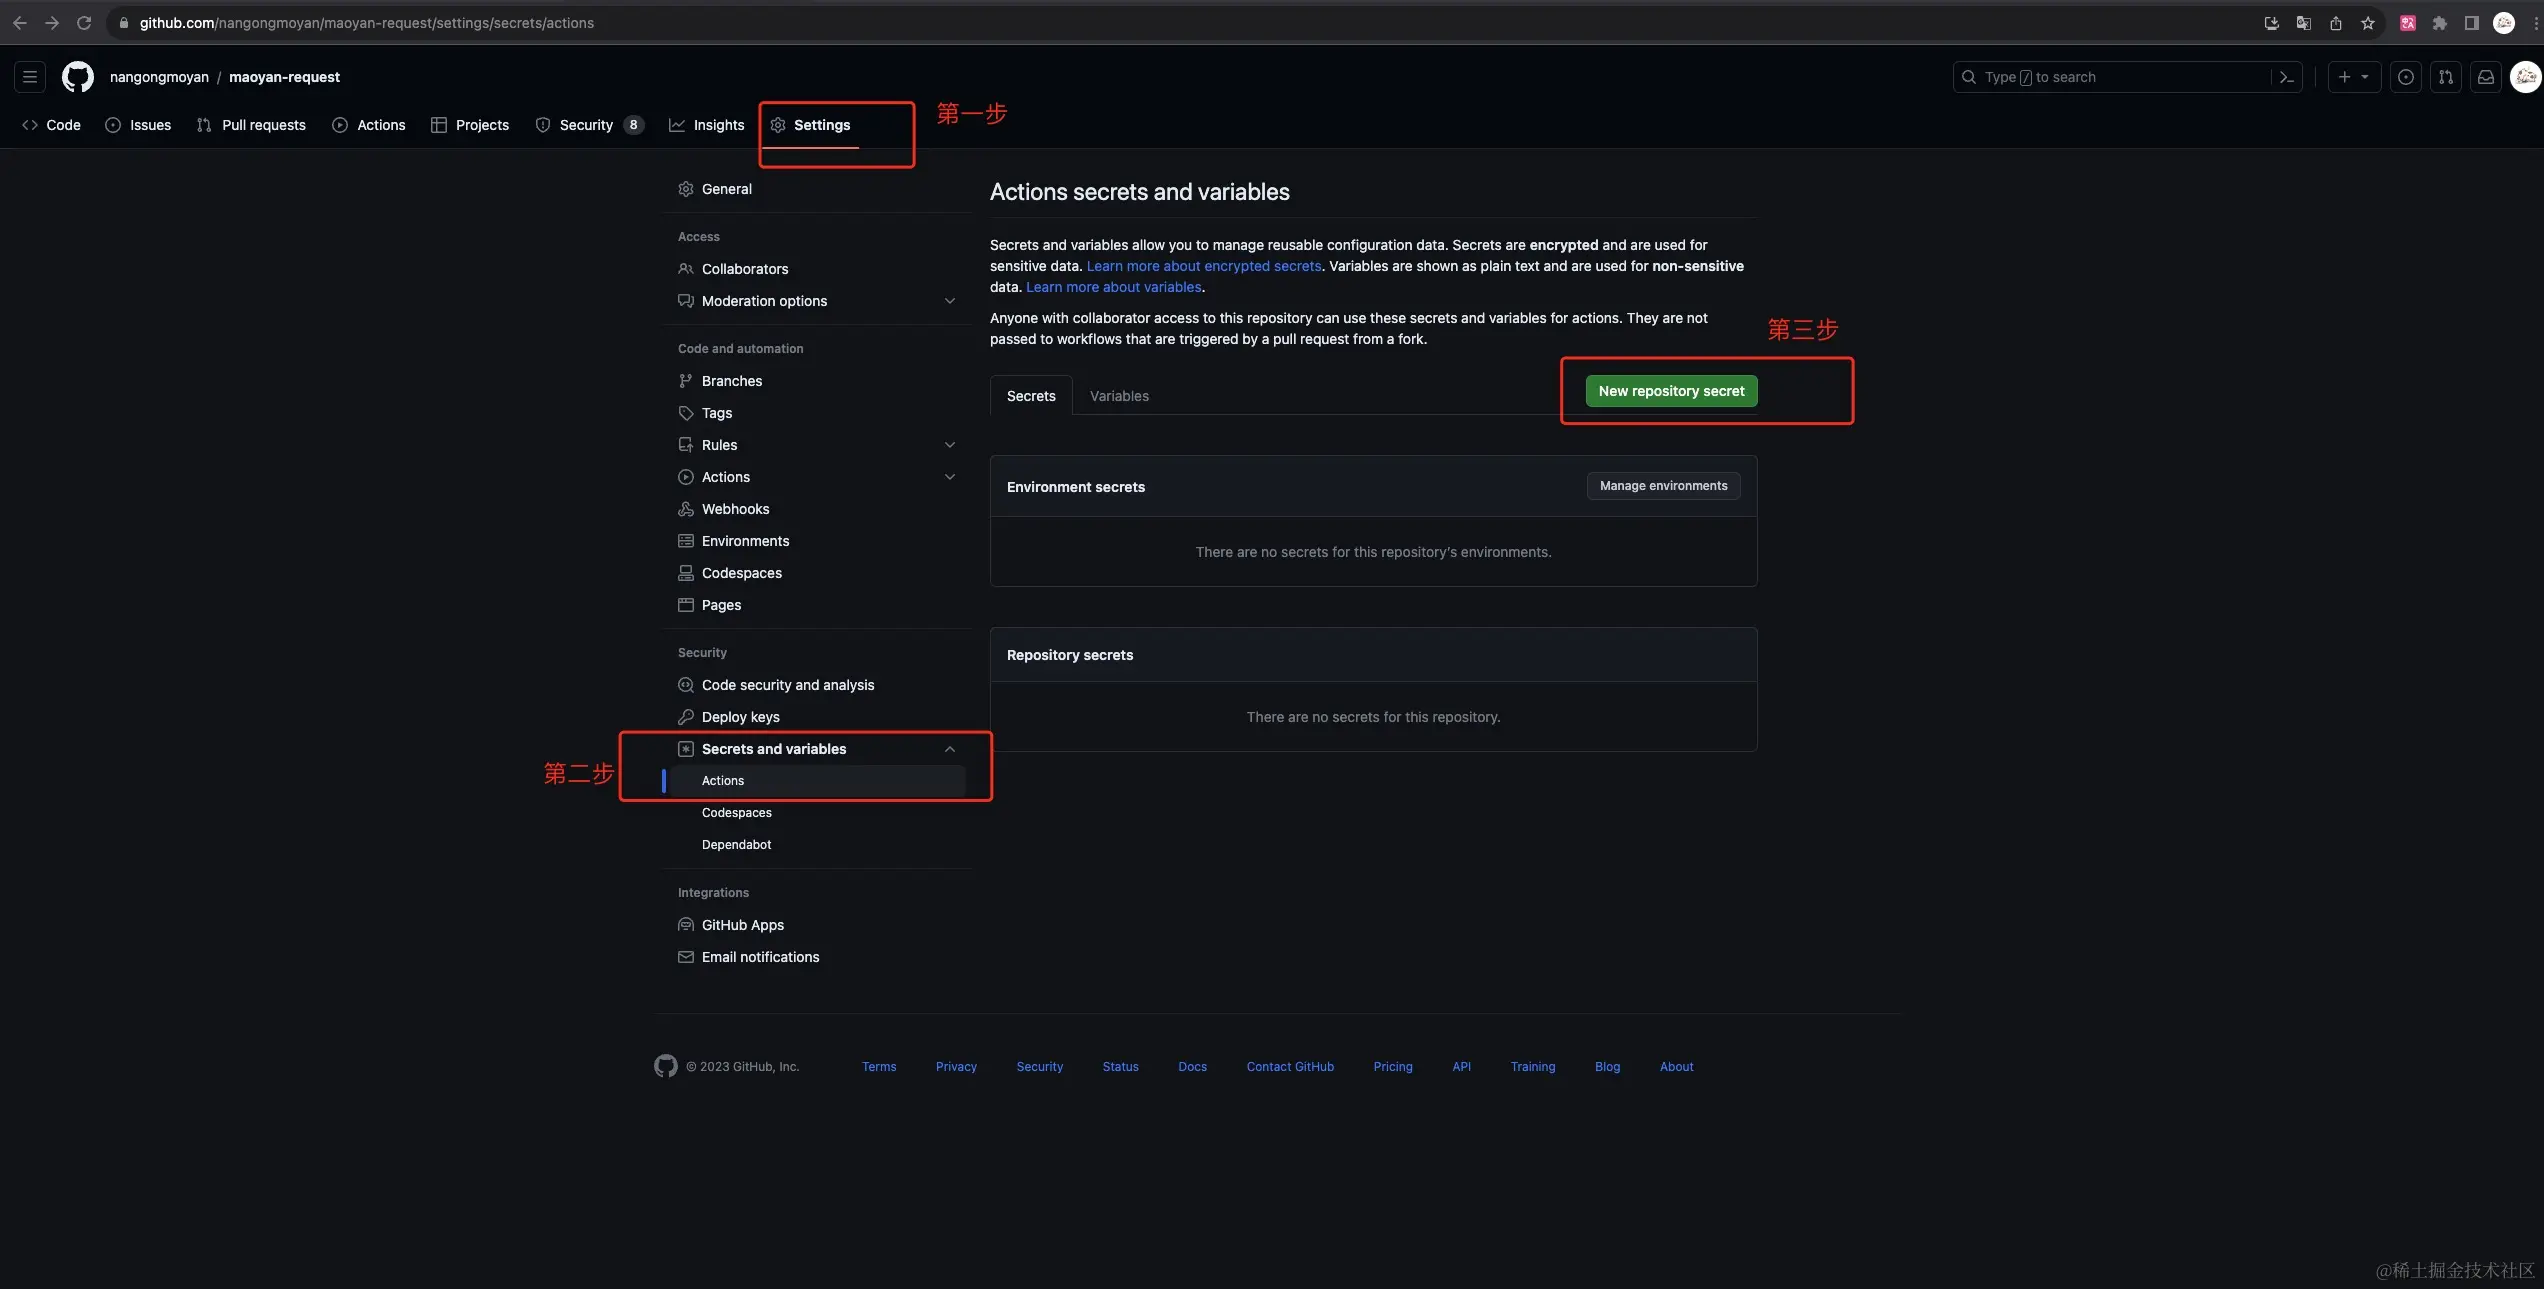Click Manage environments button
The width and height of the screenshot is (2544, 1289).
click(1662, 486)
